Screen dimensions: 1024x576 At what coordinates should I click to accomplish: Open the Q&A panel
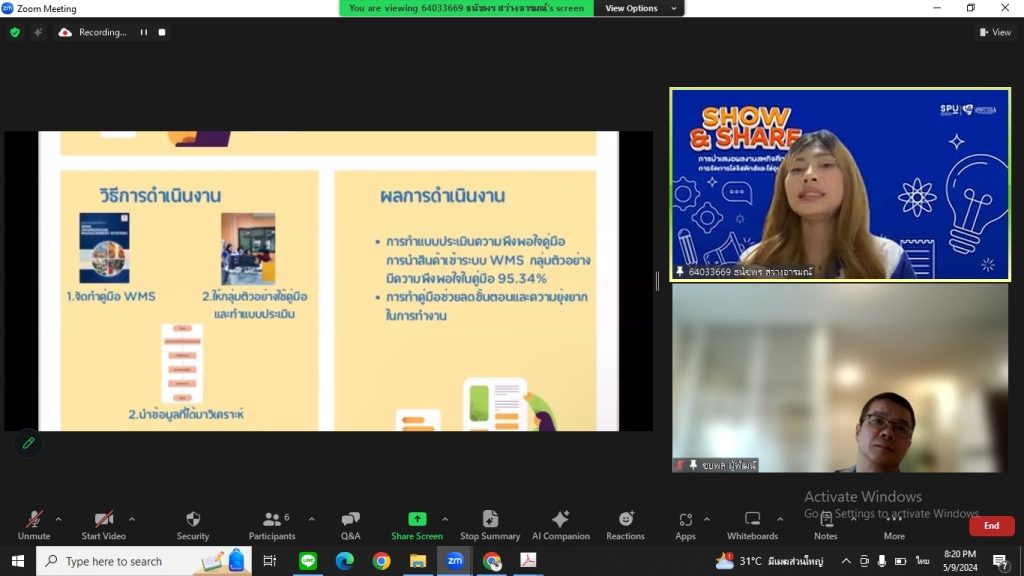(x=351, y=525)
